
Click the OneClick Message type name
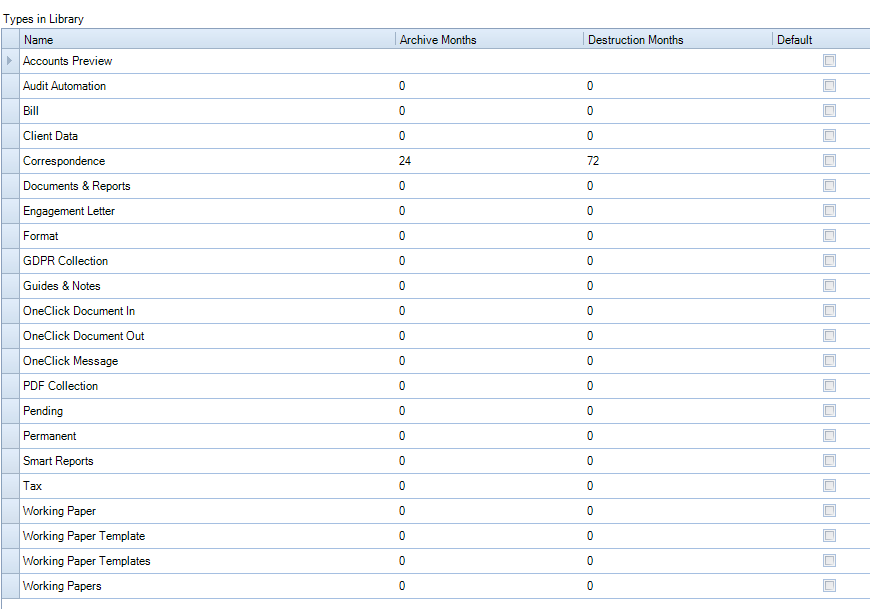point(70,361)
